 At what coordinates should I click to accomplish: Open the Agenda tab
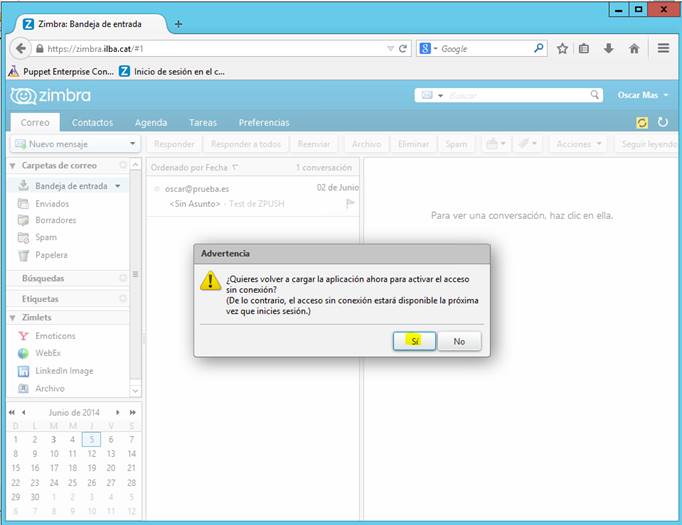(151, 123)
